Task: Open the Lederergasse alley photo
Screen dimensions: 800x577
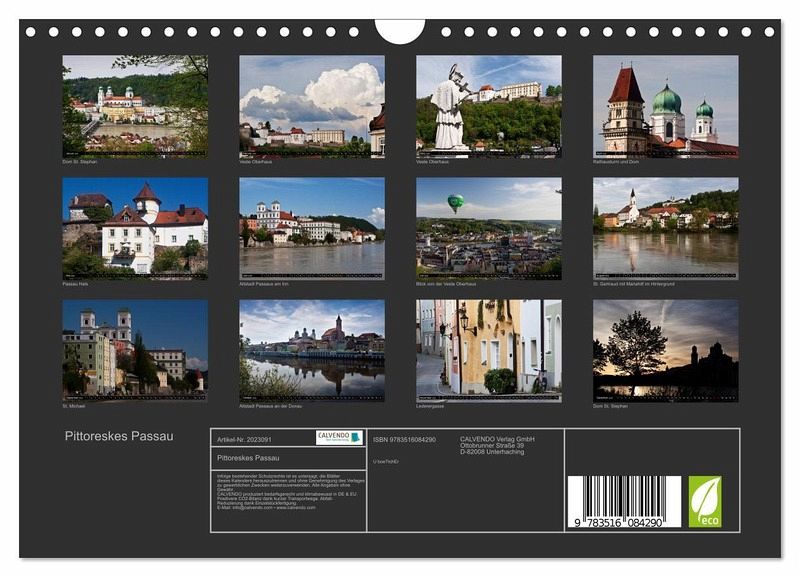Action: [488, 350]
